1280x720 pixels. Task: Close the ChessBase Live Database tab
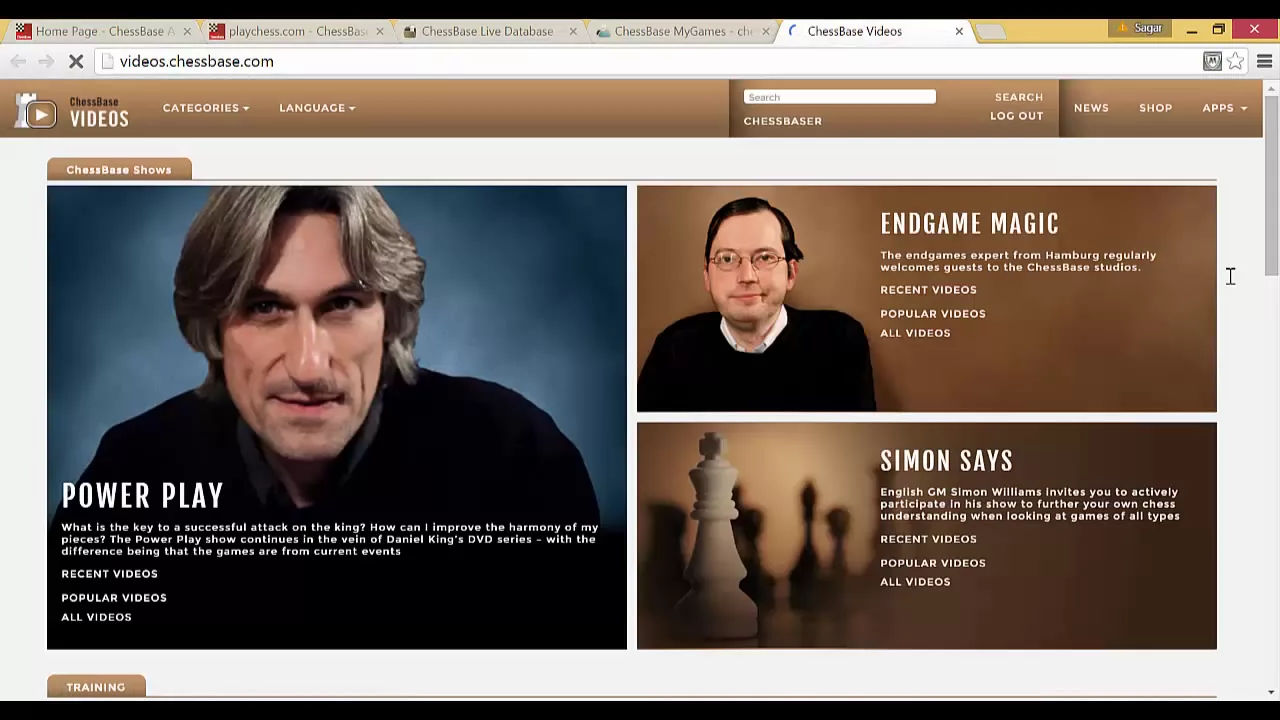click(x=573, y=31)
